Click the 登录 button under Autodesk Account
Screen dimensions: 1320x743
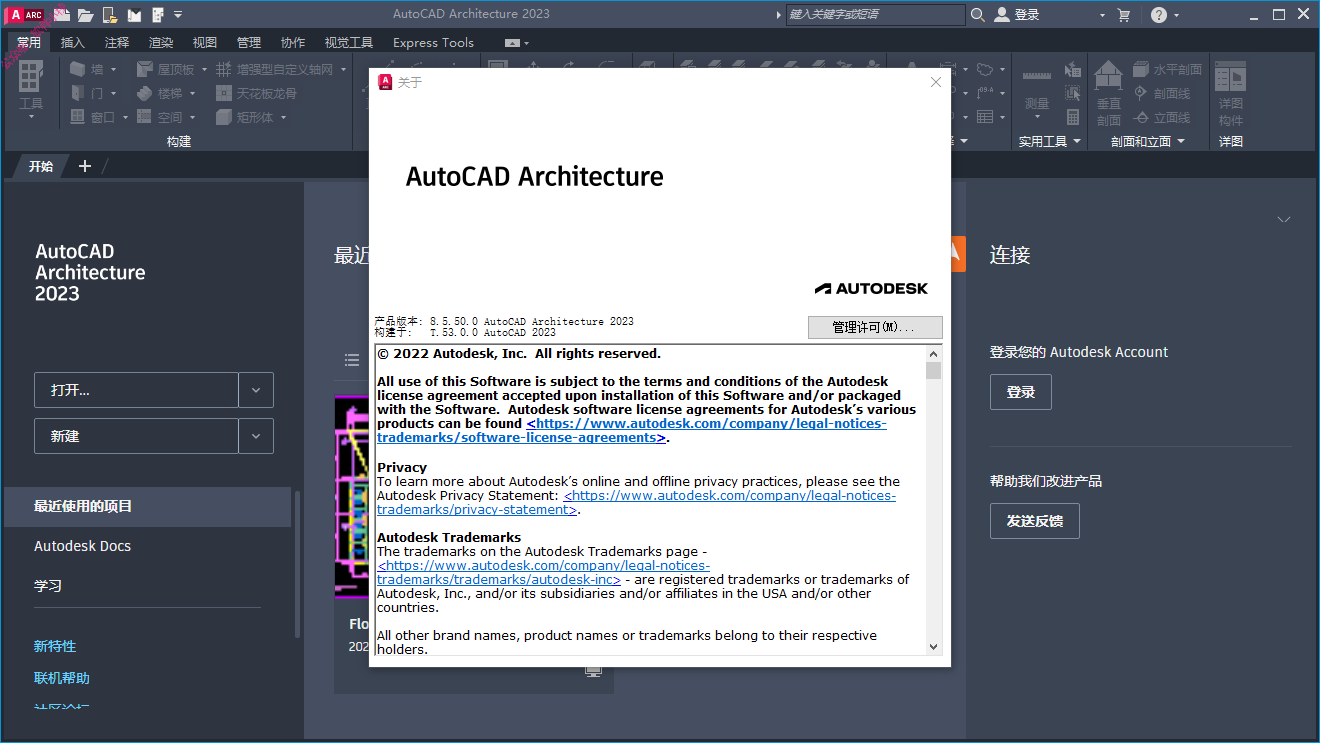(x=1021, y=392)
